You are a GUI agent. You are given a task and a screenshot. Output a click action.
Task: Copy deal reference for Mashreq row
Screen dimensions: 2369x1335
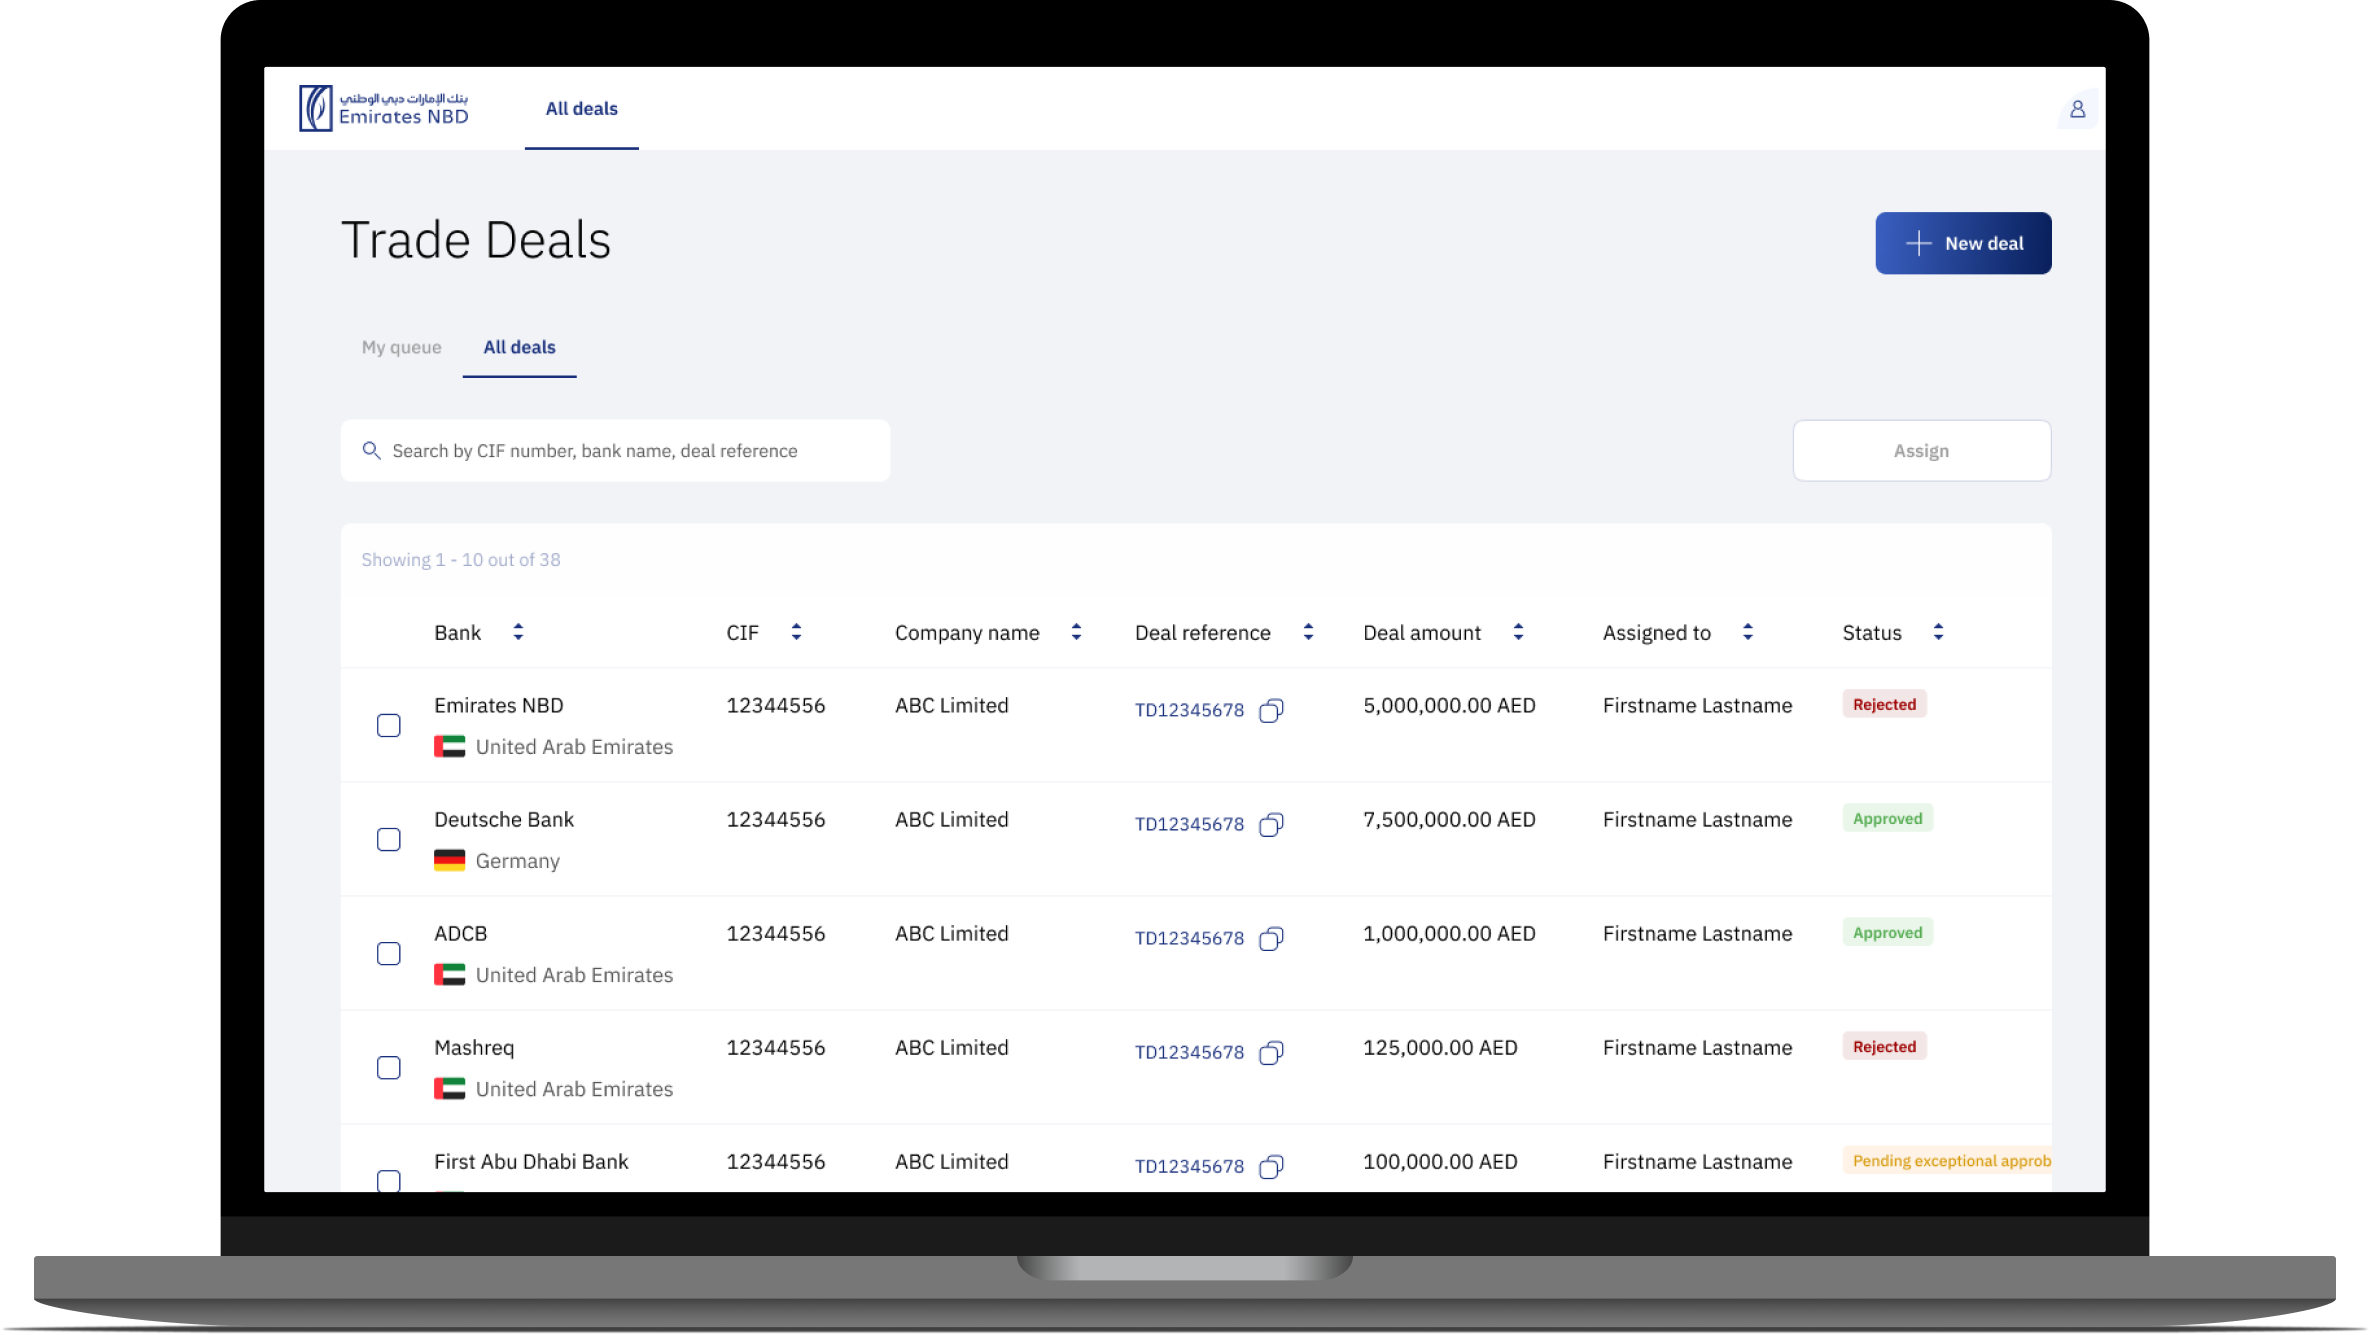coord(1271,1053)
